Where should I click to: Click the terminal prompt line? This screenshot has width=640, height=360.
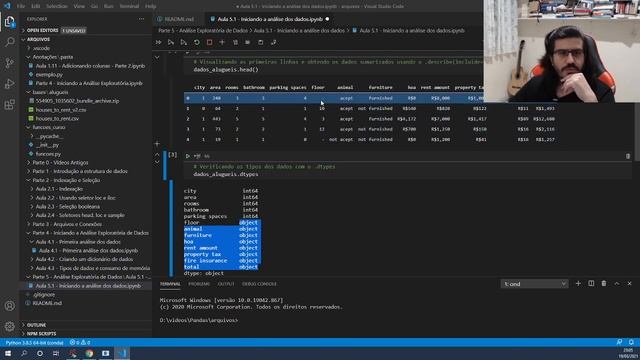click(199, 320)
